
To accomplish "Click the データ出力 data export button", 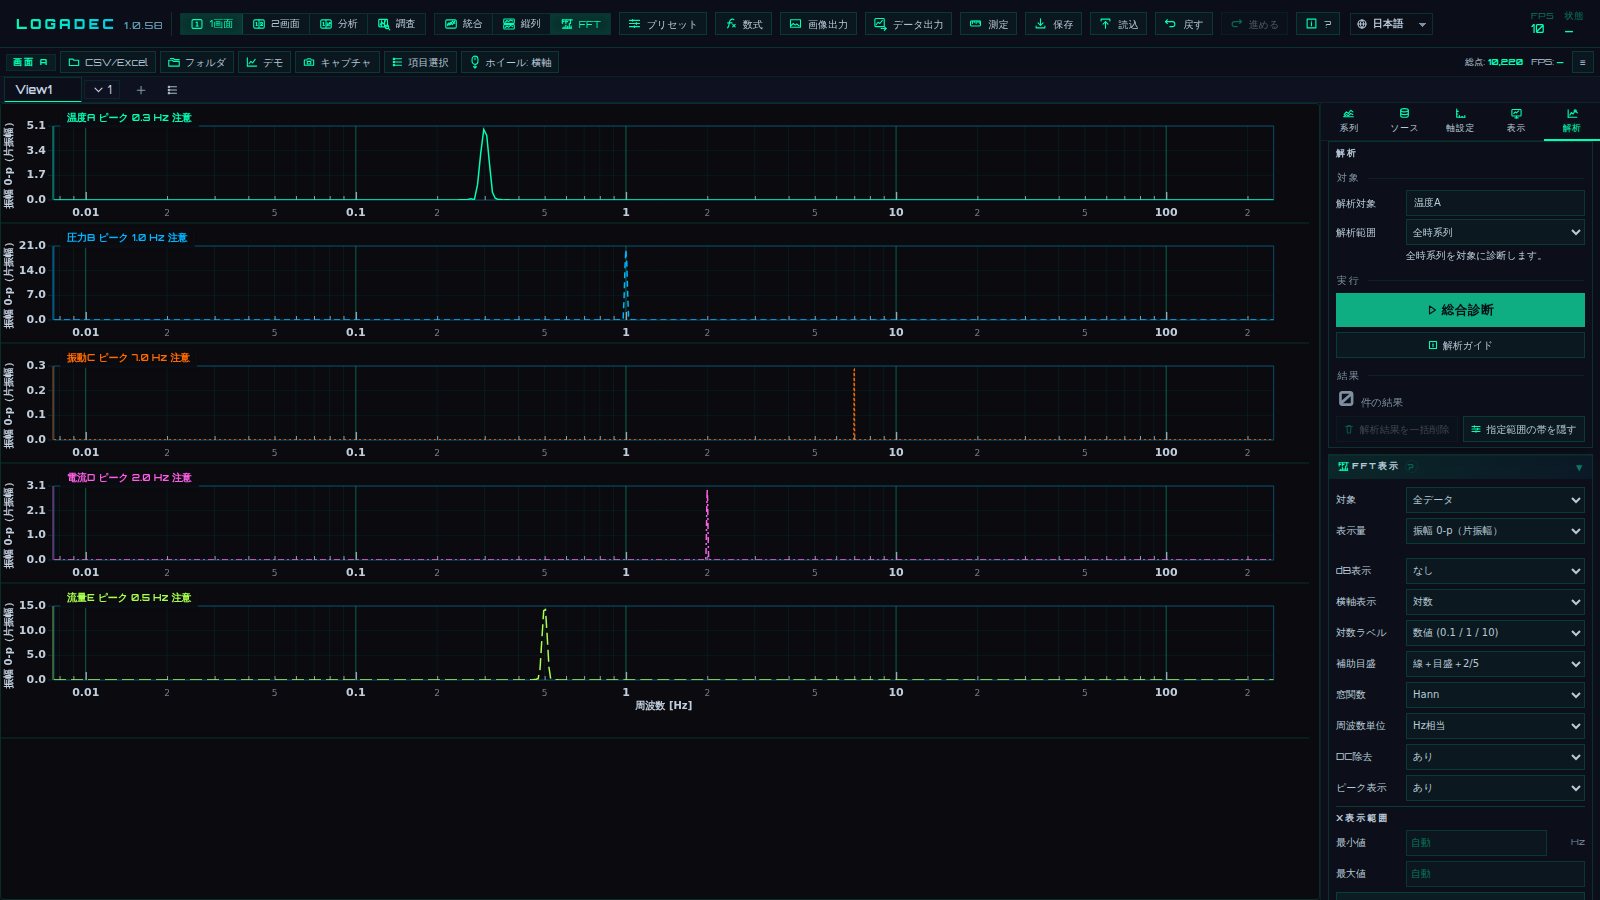I will 908,24.
